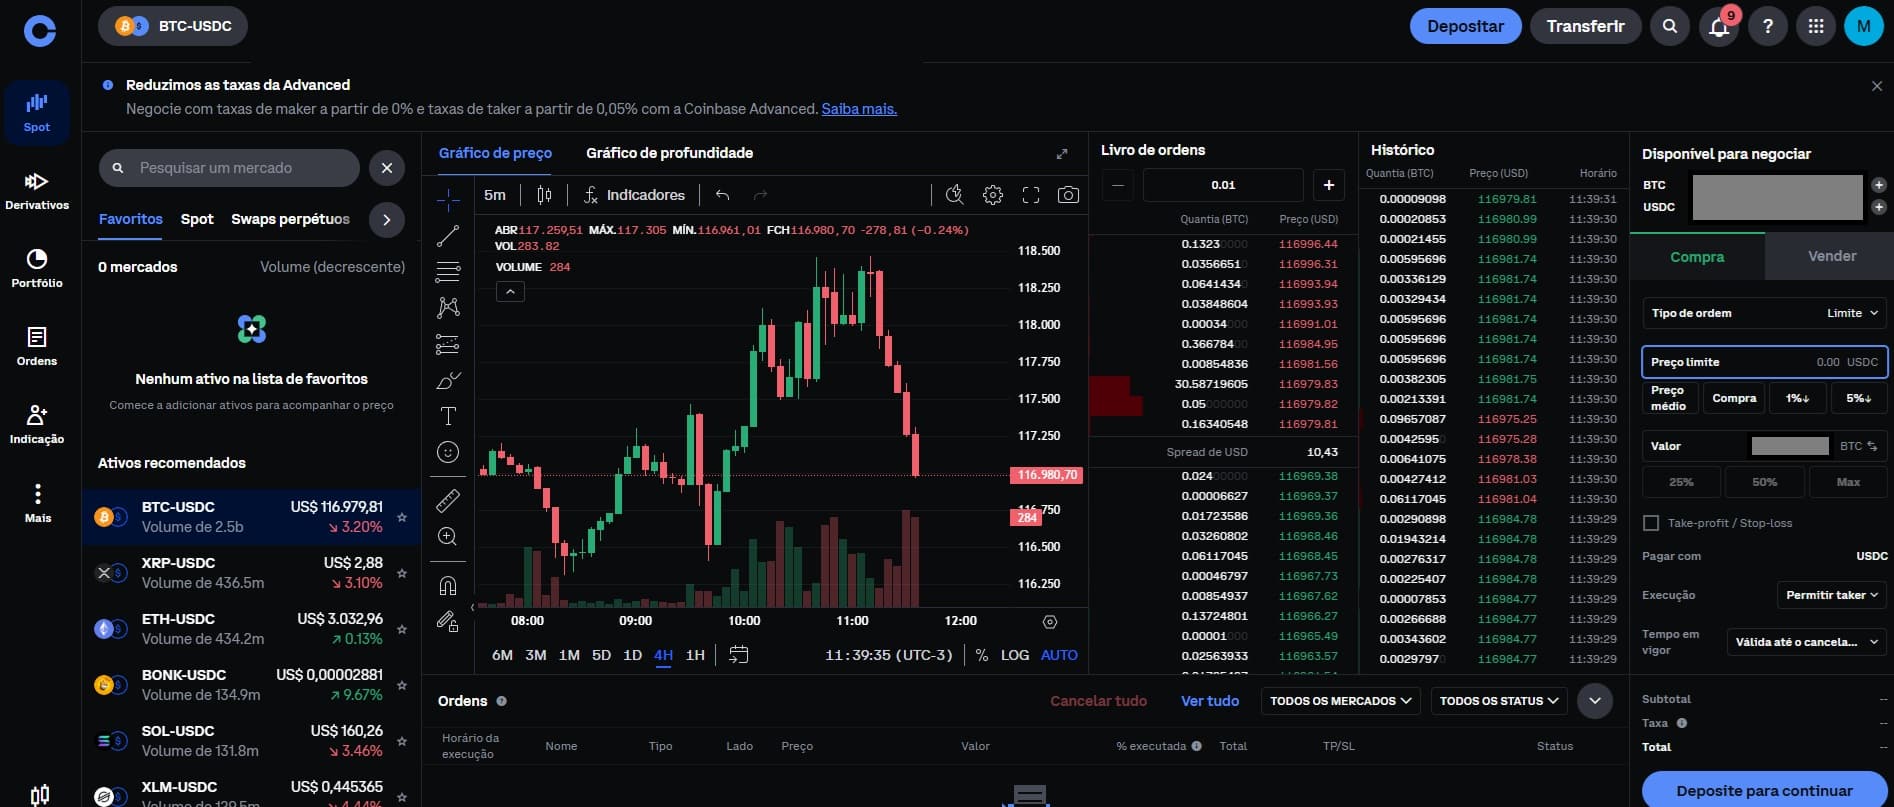Viewport: 1894px width, 807px height.
Task: Open the user profile avatar M
Action: point(1864,26)
